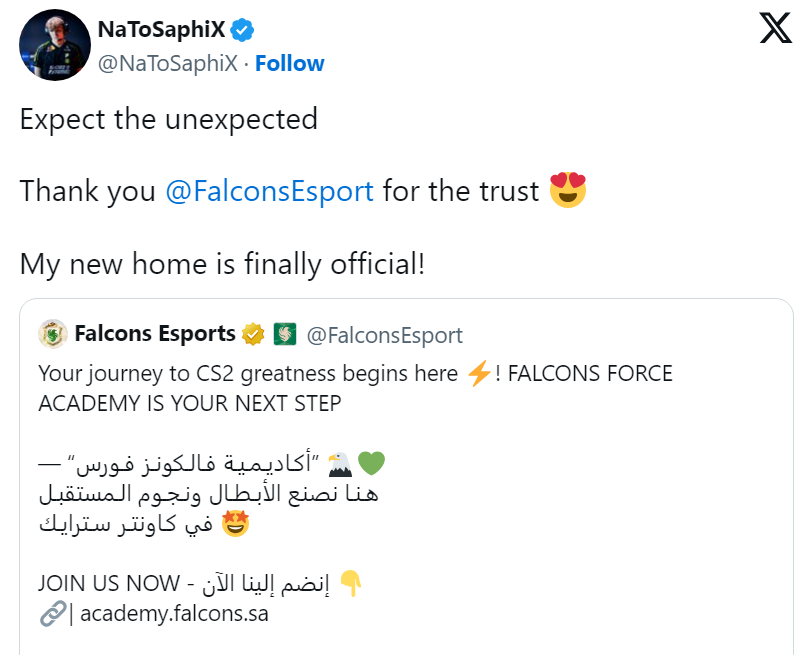
Task: Click the pointing-down finger emoji
Action: [x=349, y=582]
